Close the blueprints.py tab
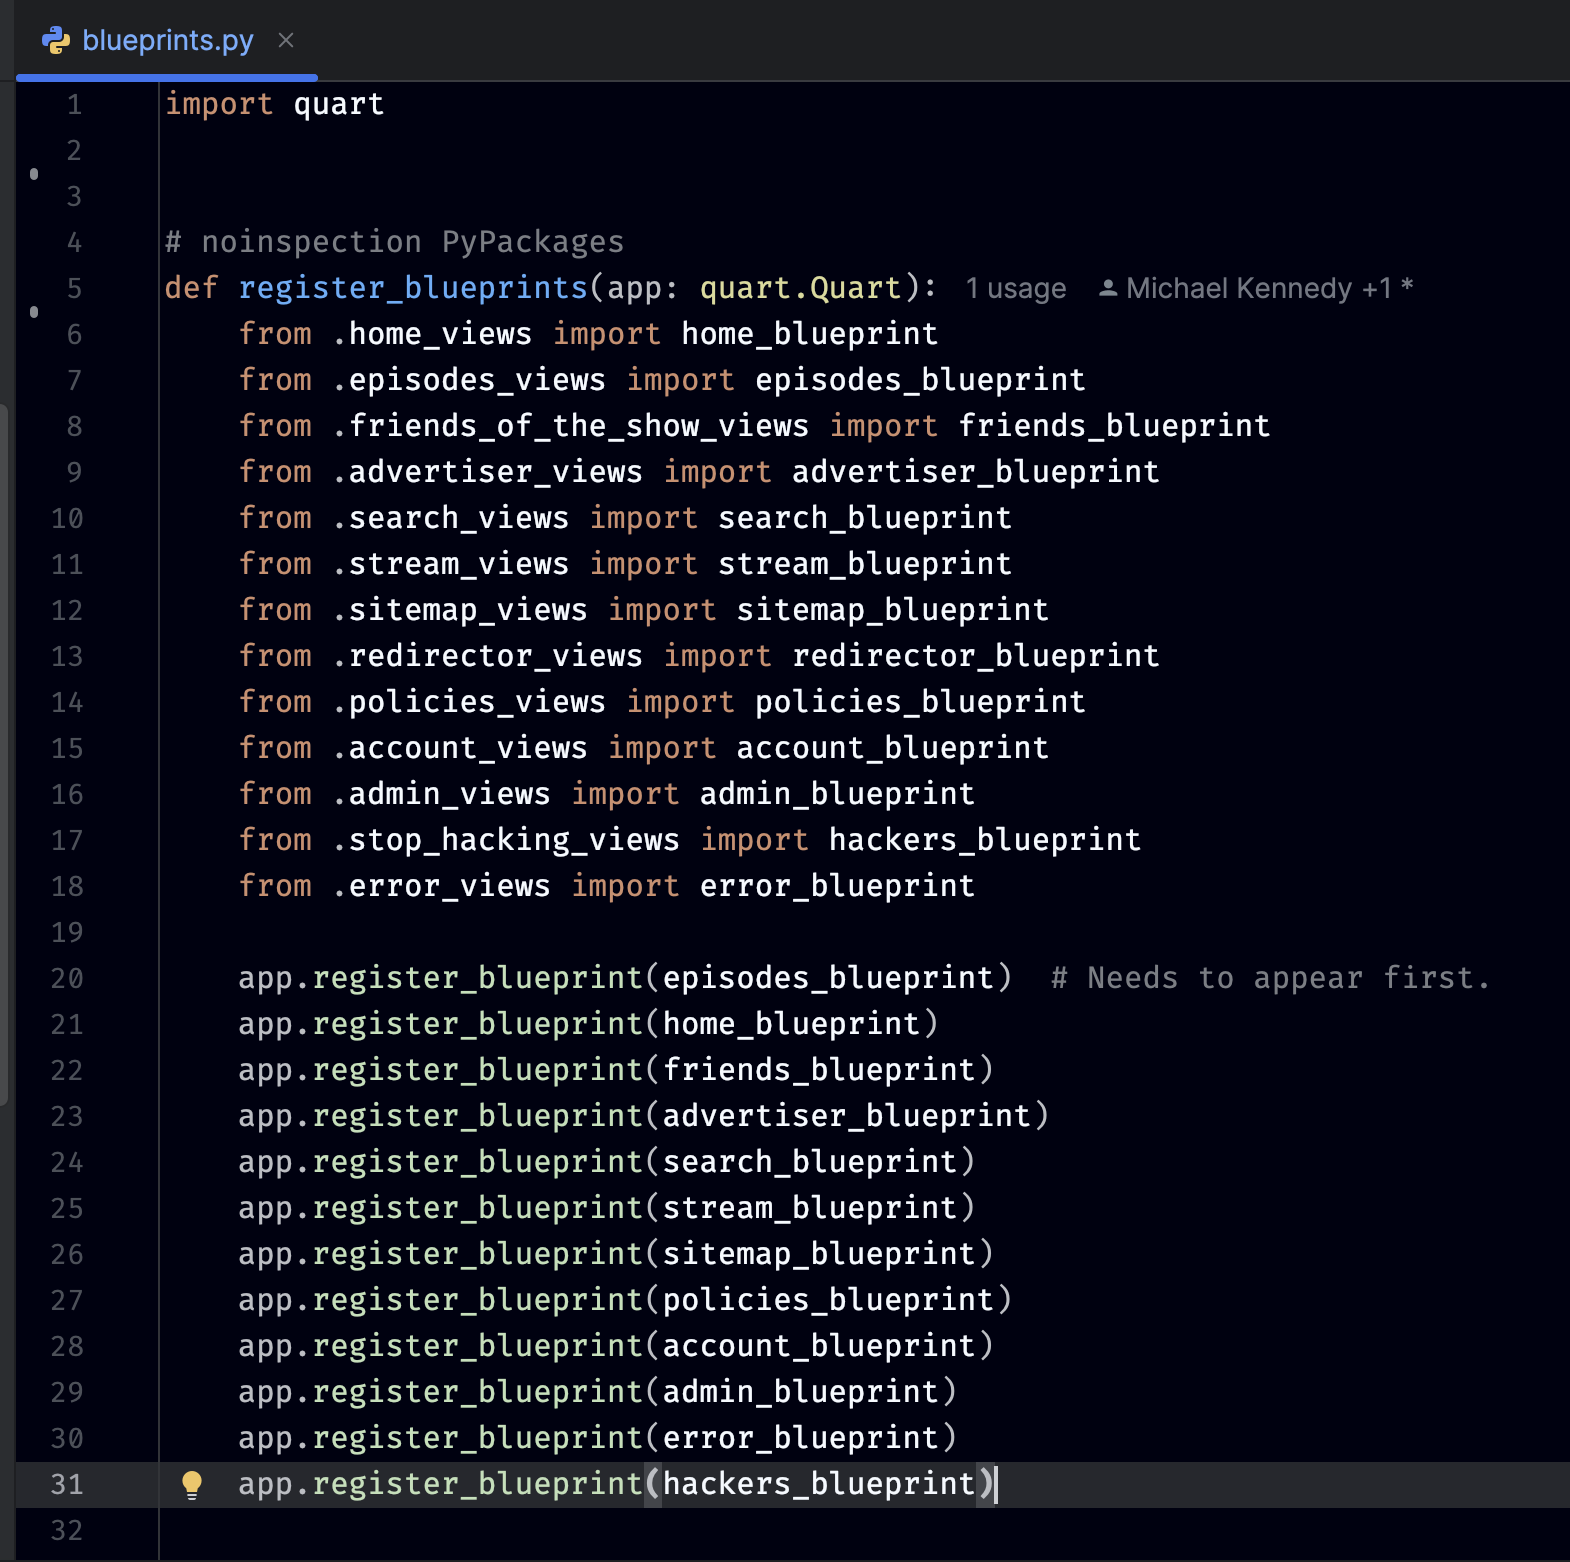The height and width of the screenshot is (1562, 1570). pos(286,41)
